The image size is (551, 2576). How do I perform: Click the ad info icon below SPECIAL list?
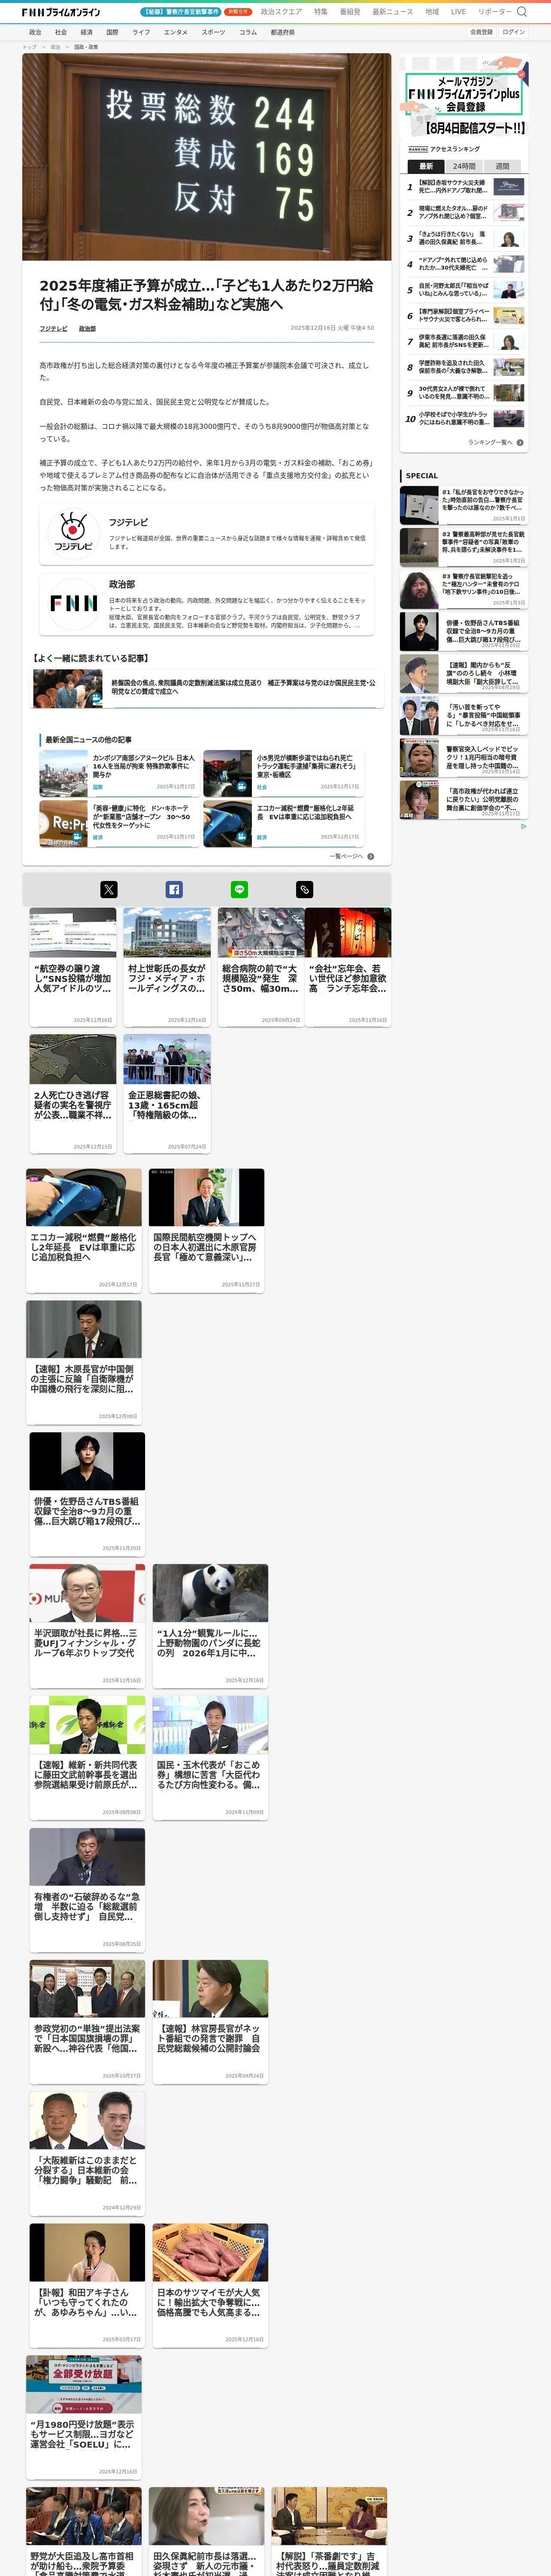[x=523, y=826]
